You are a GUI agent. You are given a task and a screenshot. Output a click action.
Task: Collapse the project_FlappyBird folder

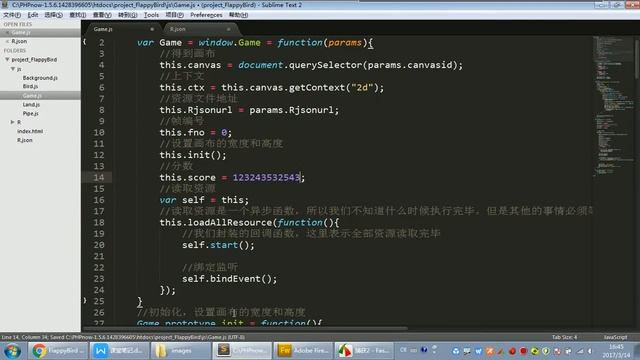click(7, 60)
